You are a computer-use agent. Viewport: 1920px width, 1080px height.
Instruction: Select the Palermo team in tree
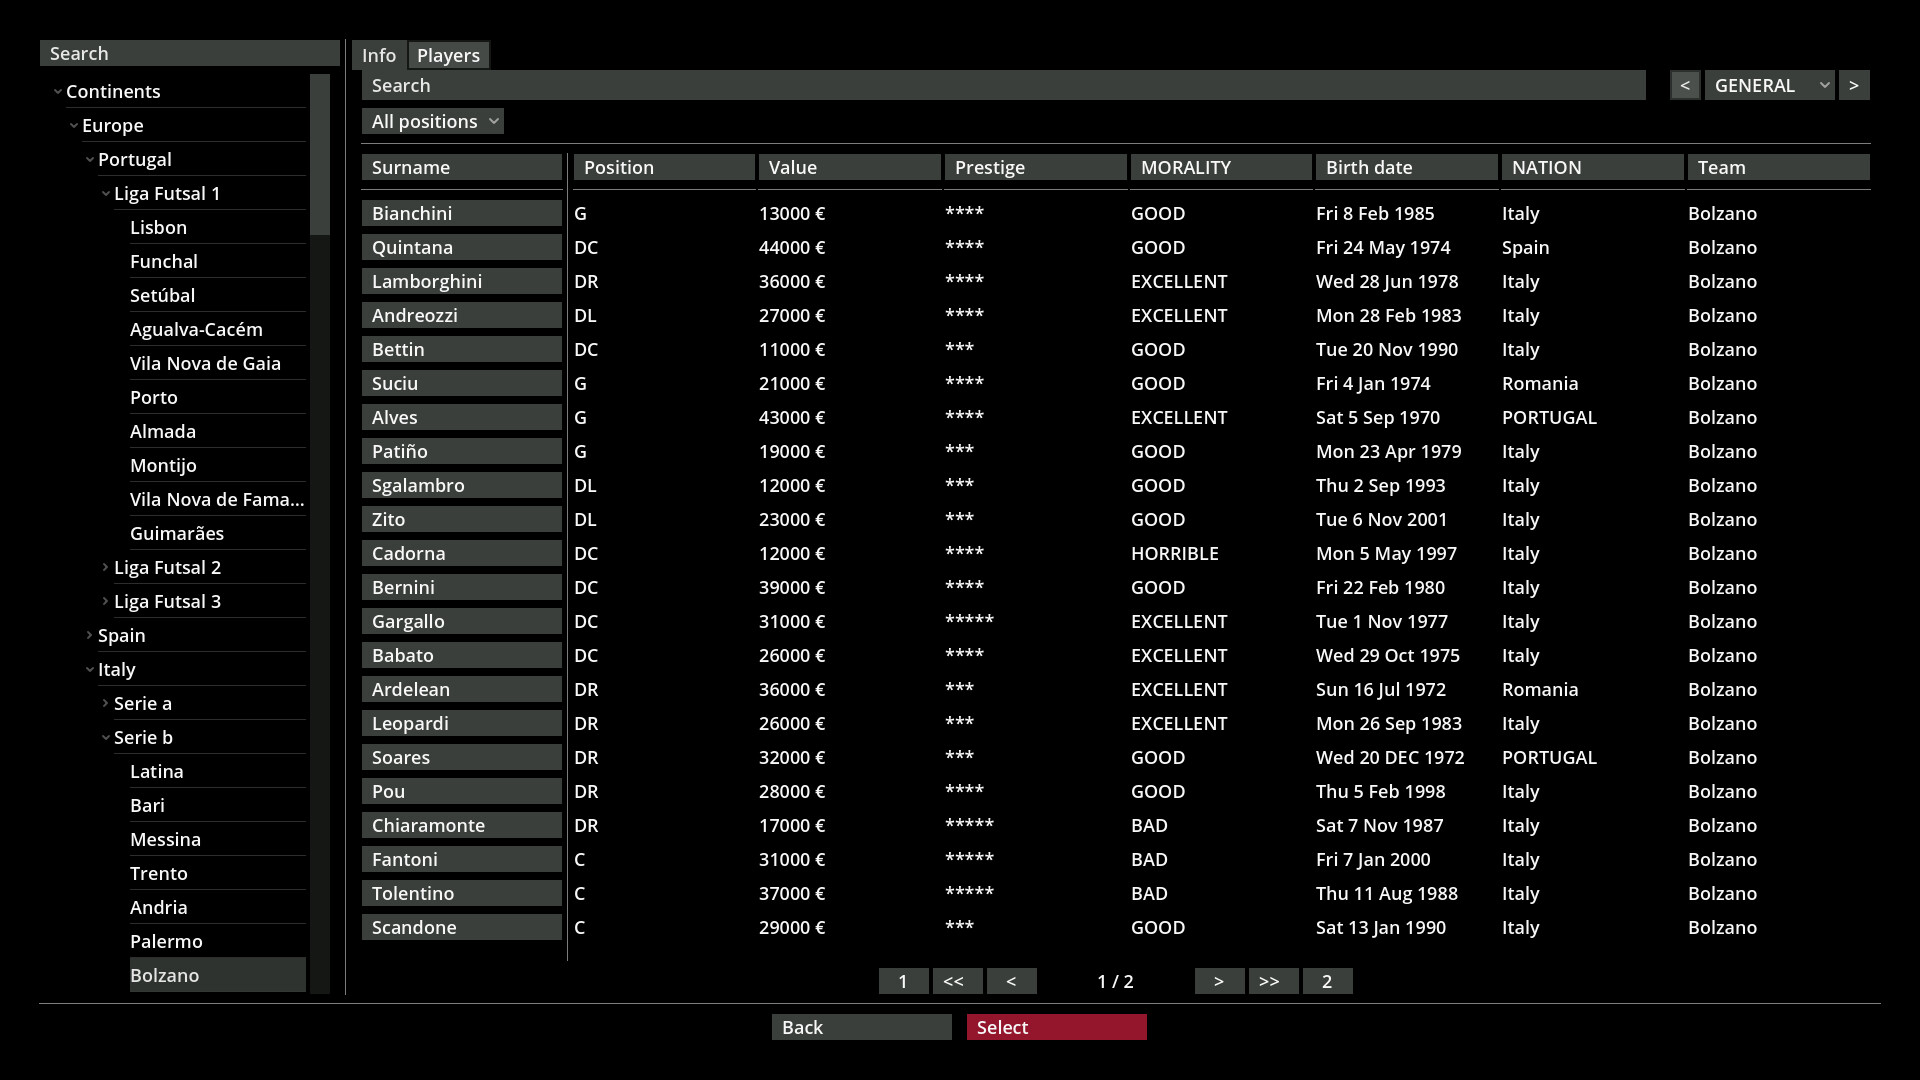tap(166, 941)
